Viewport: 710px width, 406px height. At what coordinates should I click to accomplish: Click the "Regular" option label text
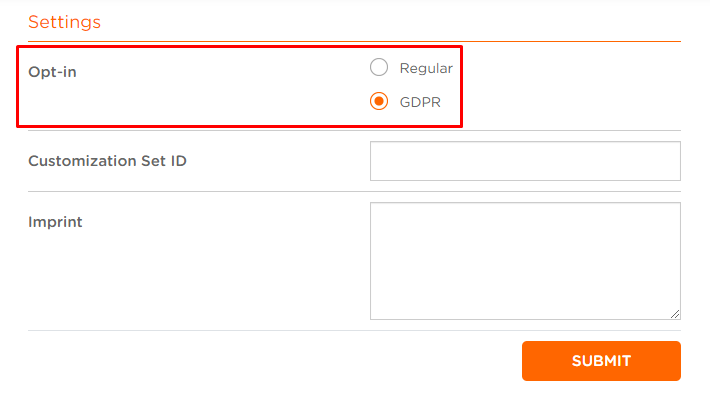pos(426,68)
